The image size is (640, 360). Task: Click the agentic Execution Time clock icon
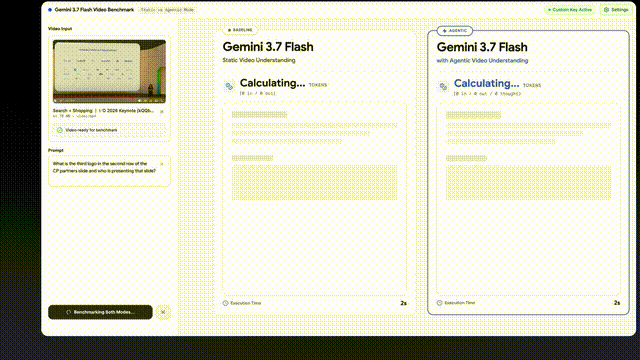(439, 303)
